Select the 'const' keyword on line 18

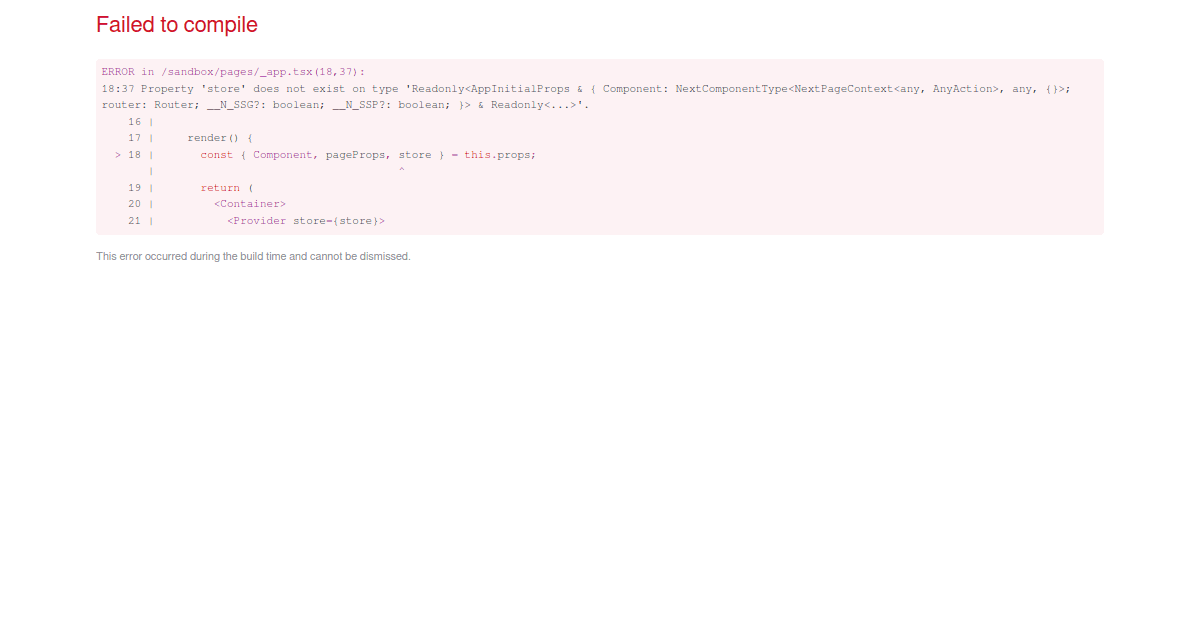click(x=217, y=154)
